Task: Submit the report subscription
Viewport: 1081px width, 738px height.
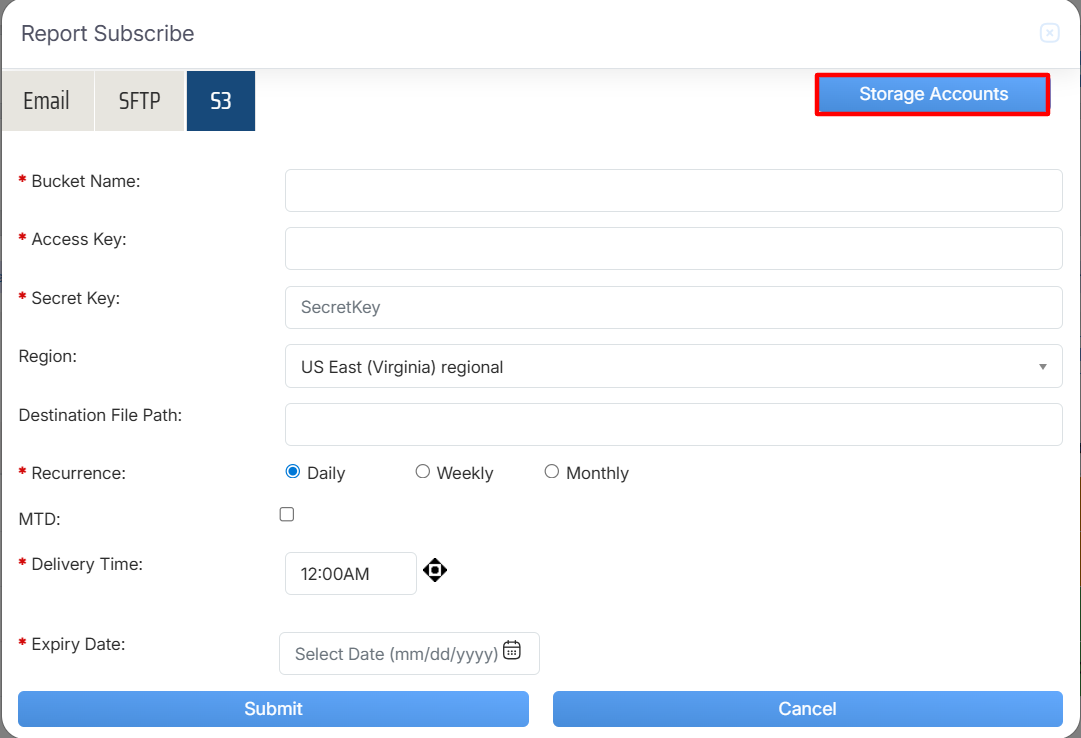Action: click(273, 708)
